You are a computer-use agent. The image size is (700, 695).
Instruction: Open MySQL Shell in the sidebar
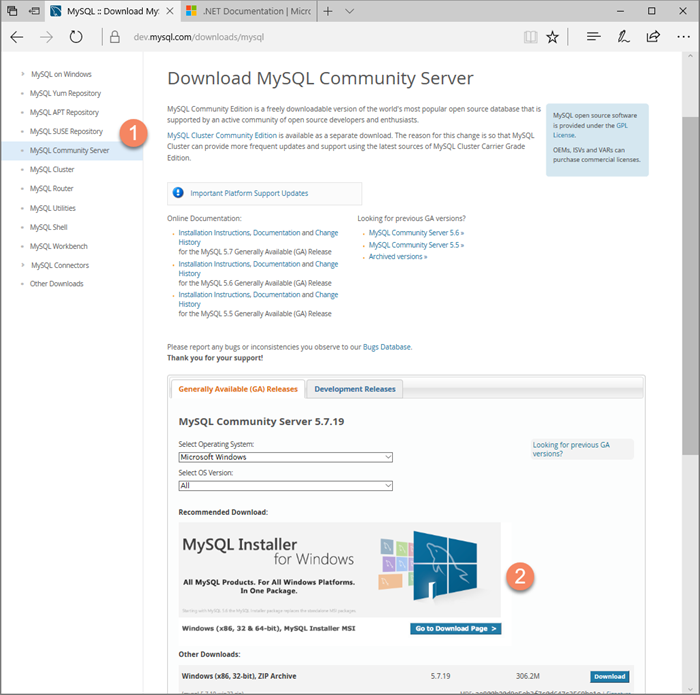[48, 227]
